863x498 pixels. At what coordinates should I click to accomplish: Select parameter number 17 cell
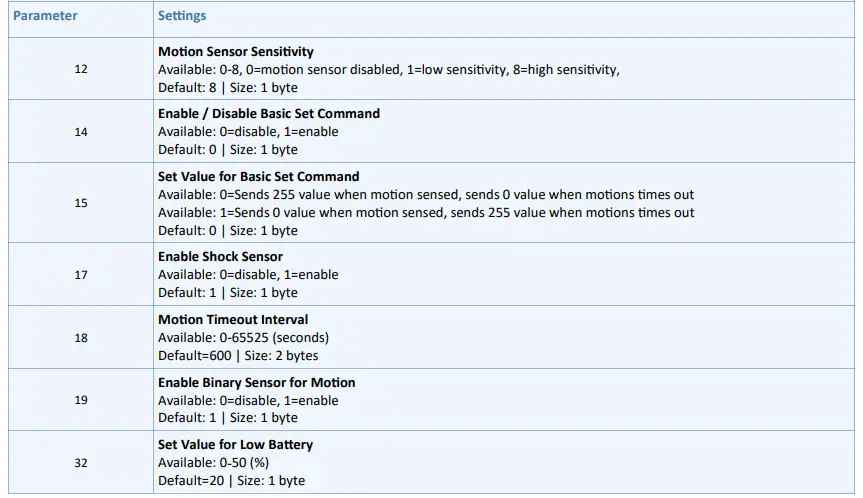tap(81, 275)
